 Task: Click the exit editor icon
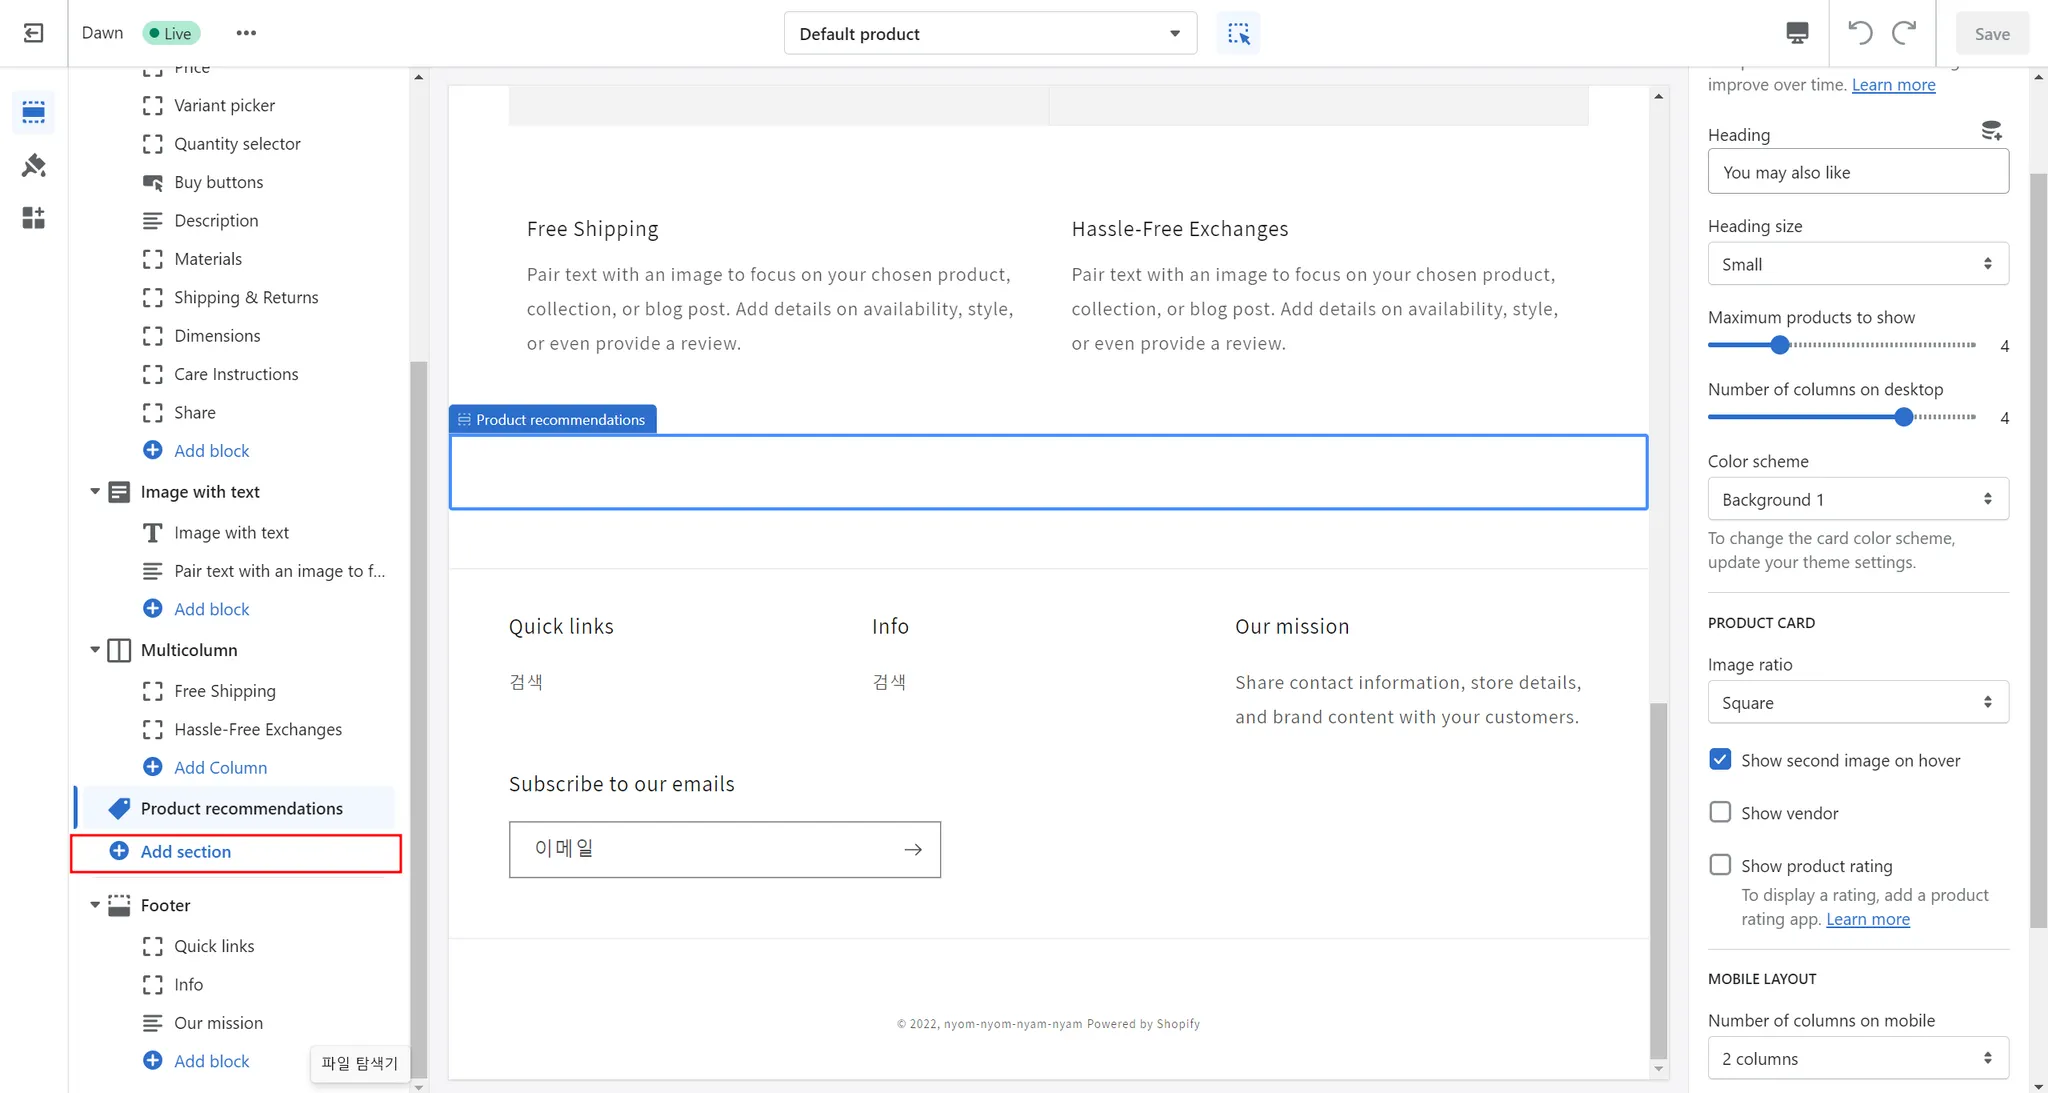pyautogui.click(x=33, y=33)
